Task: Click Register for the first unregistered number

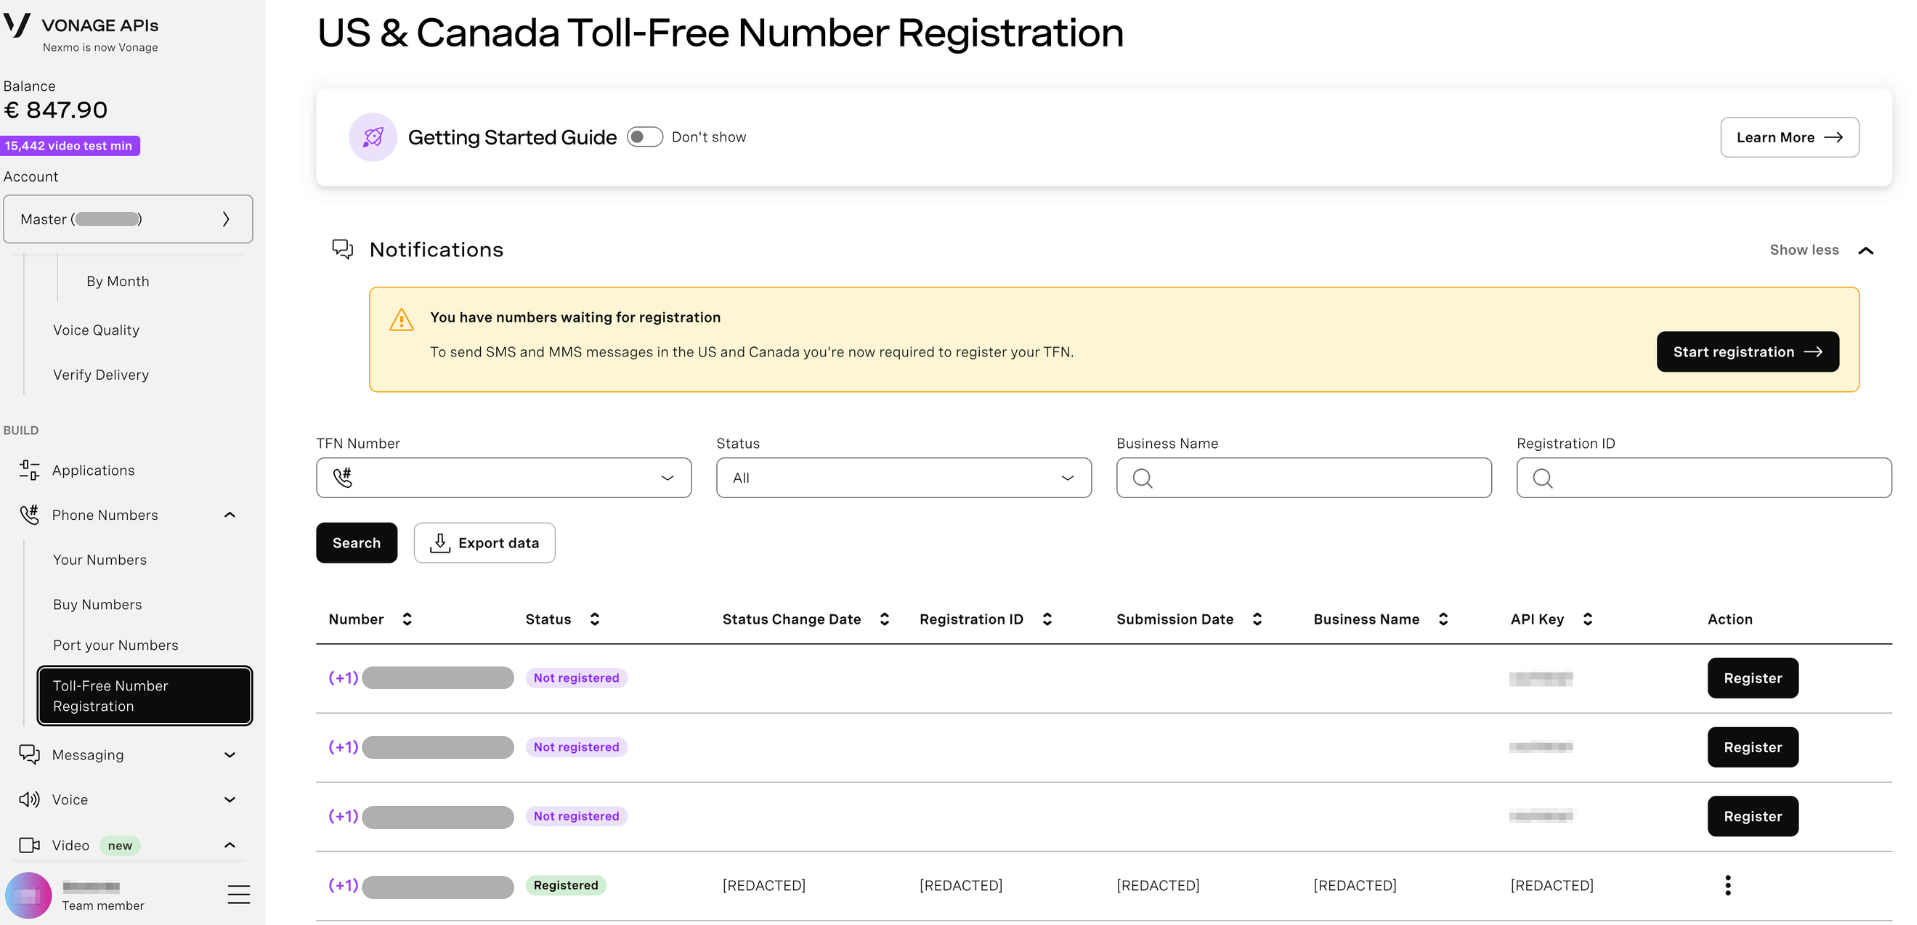Action: click(1753, 678)
